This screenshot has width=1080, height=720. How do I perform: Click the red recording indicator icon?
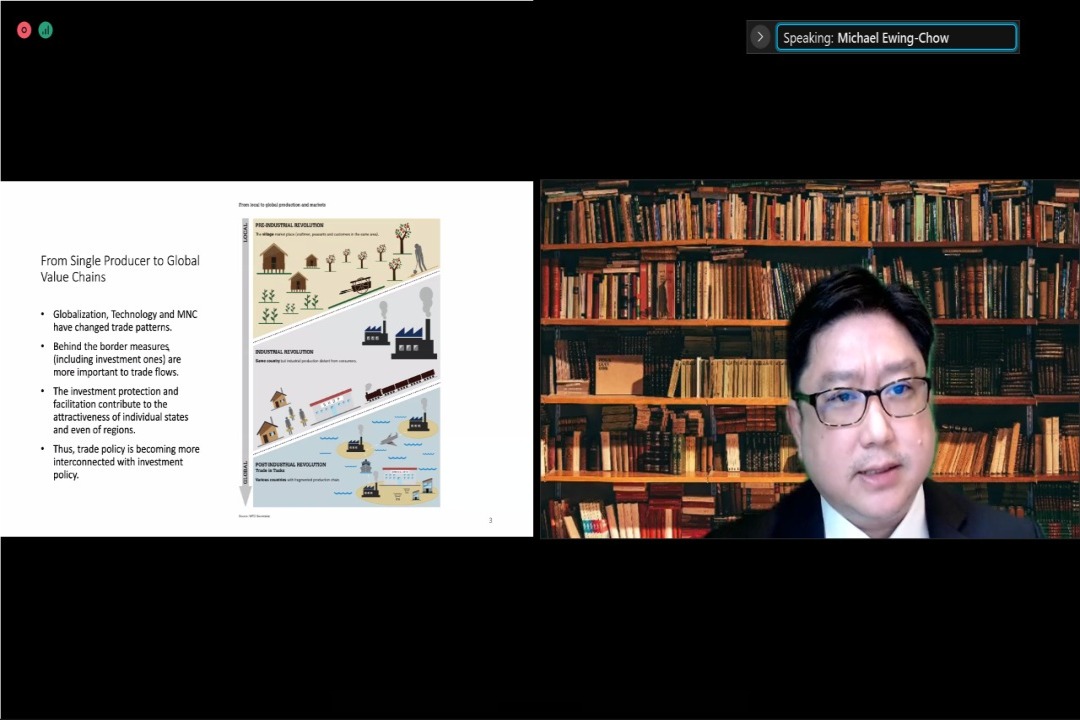pyautogui.click(x=24, y=30)
